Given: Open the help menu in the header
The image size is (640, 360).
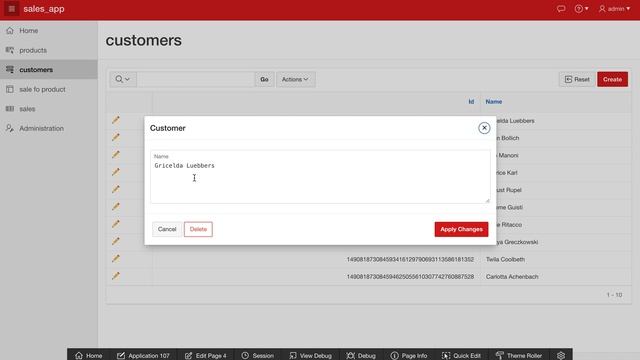Looking at the screenshot, I should click(x=581, y=9).
